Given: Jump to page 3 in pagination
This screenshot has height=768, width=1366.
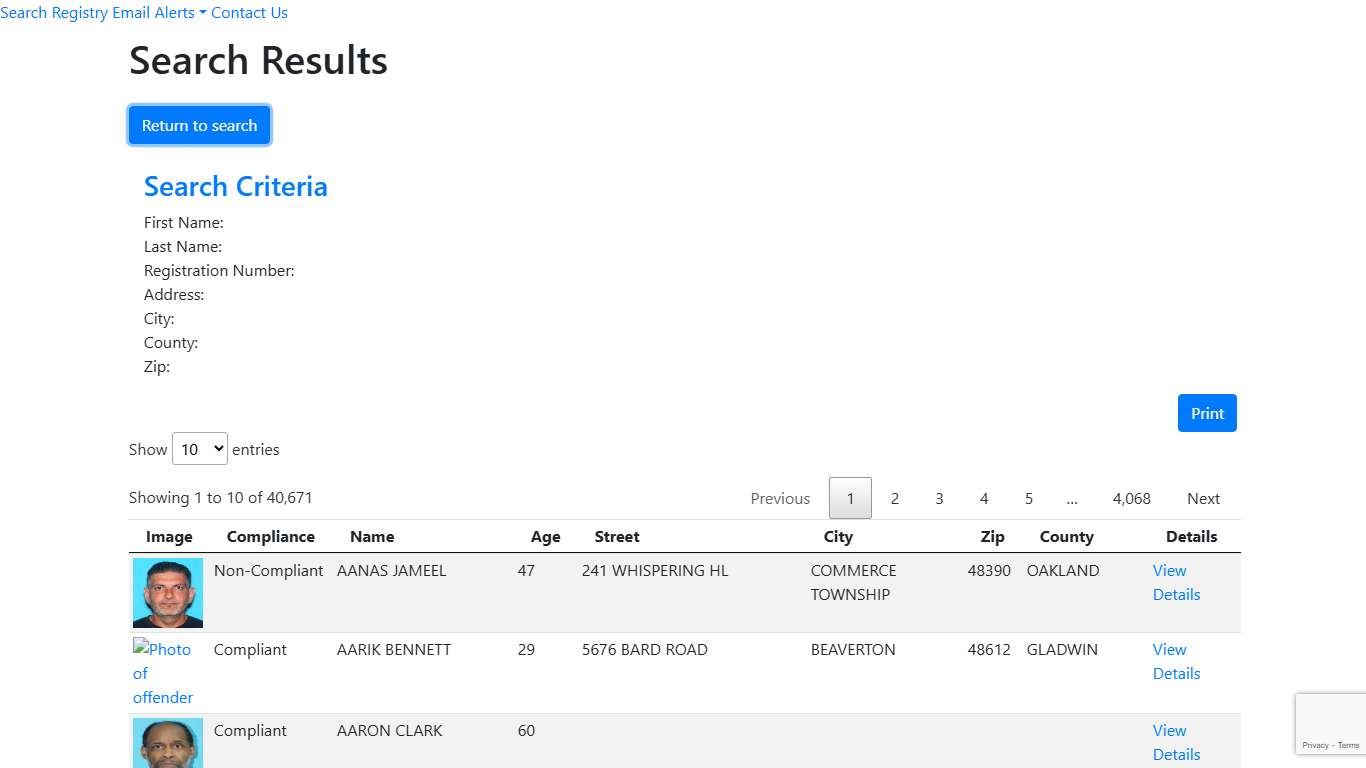Looking at the screenshot, I should point(939,498).
